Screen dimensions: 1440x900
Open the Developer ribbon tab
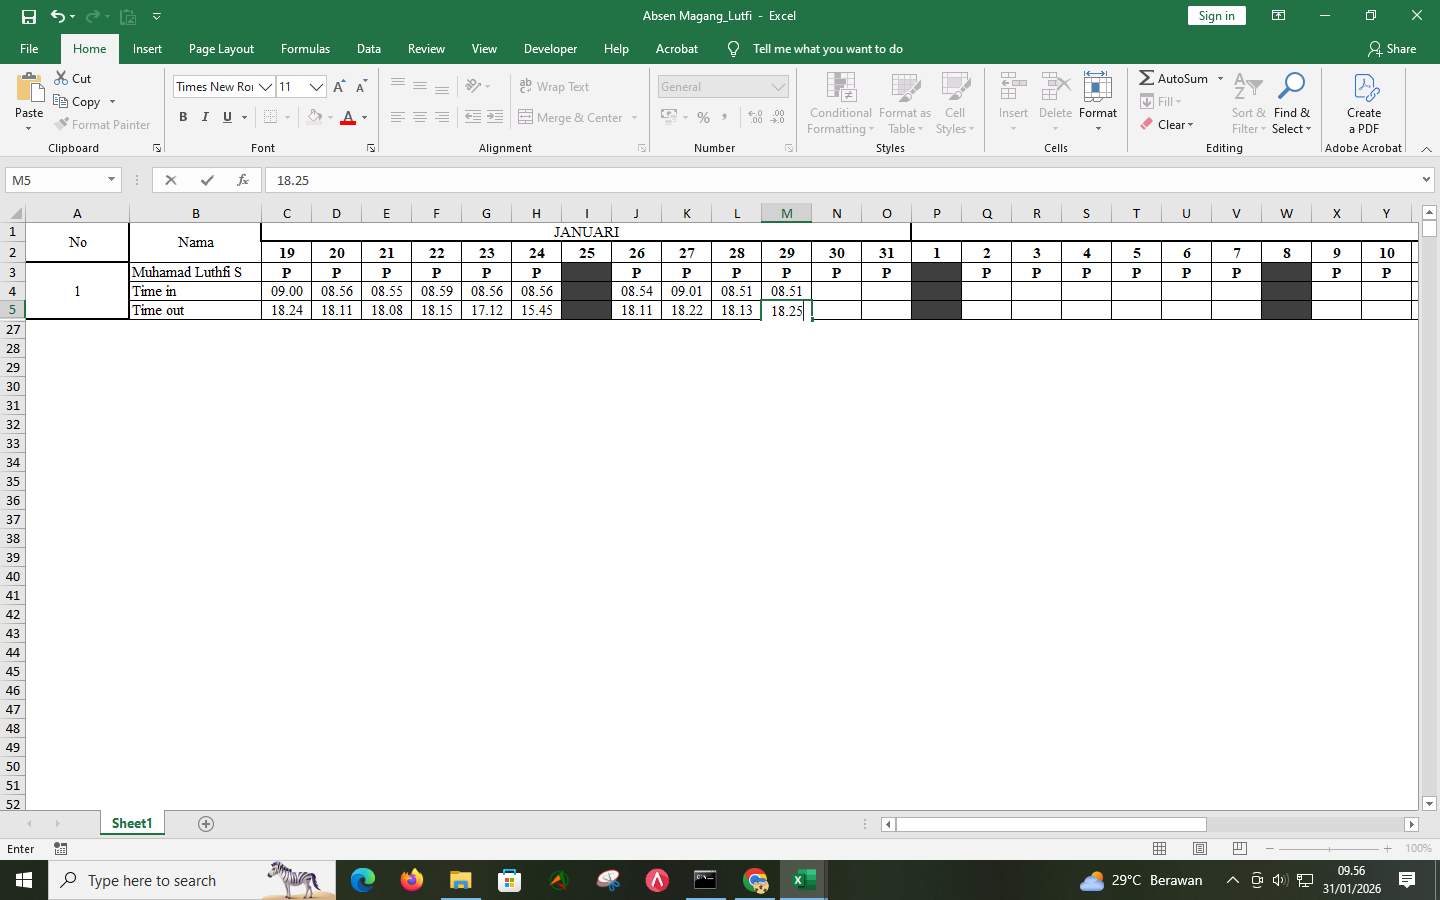tap(551, 48)
